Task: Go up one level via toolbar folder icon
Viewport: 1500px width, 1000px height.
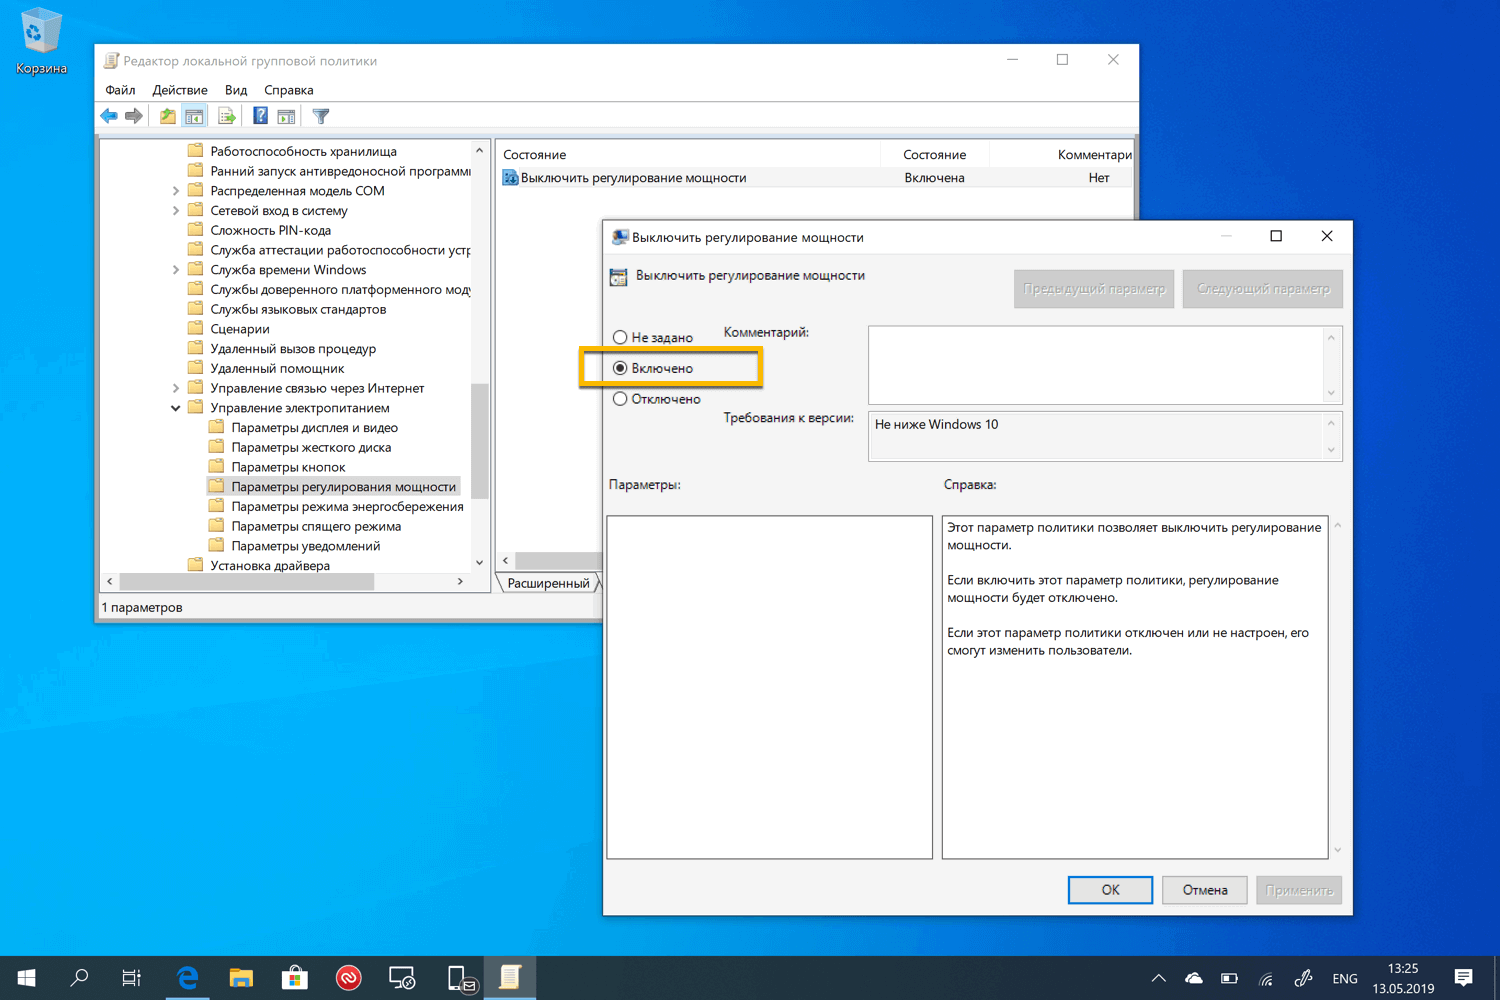Action: pyautogui.click(x=167, y=116)
